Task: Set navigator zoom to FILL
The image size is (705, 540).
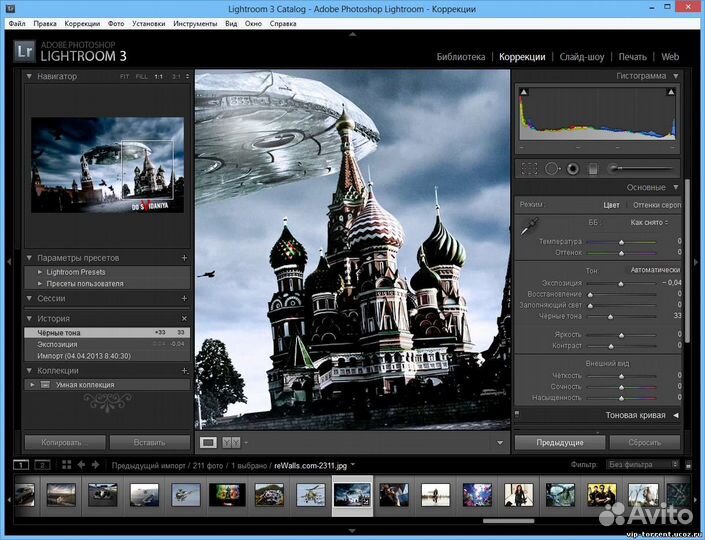Action: (141, 77)
